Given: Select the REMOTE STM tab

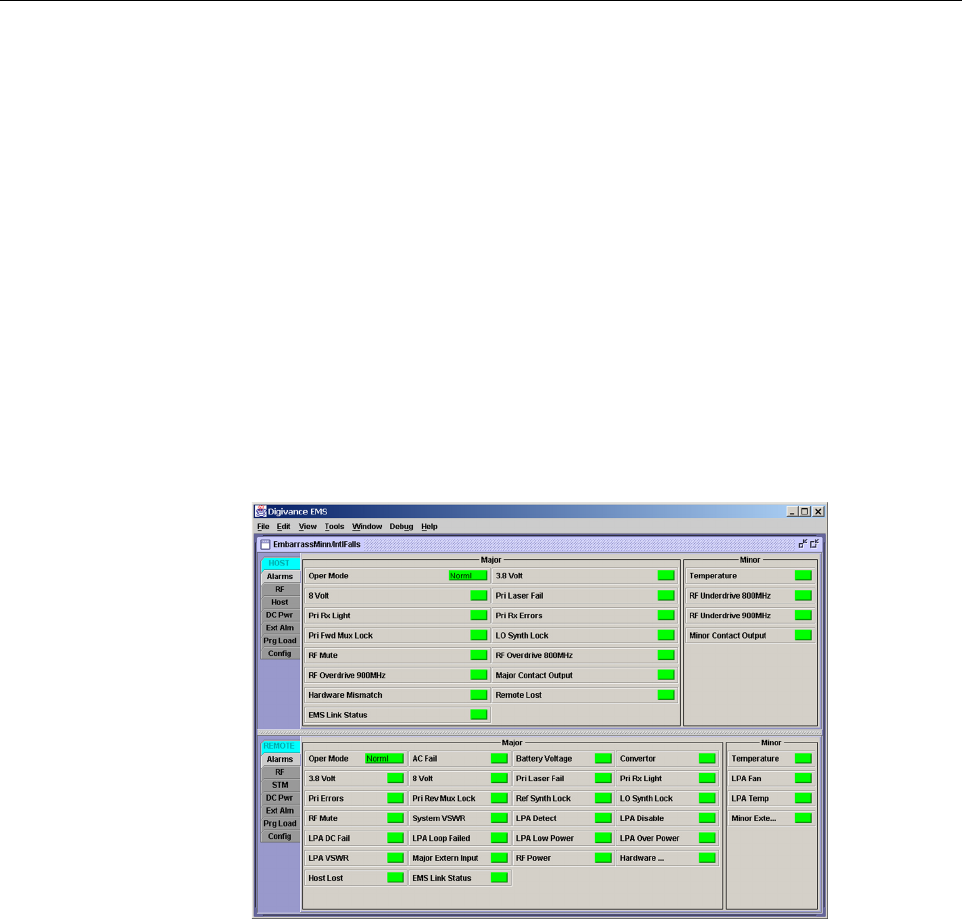Looking at the screenshot, I should click(280, 785).
